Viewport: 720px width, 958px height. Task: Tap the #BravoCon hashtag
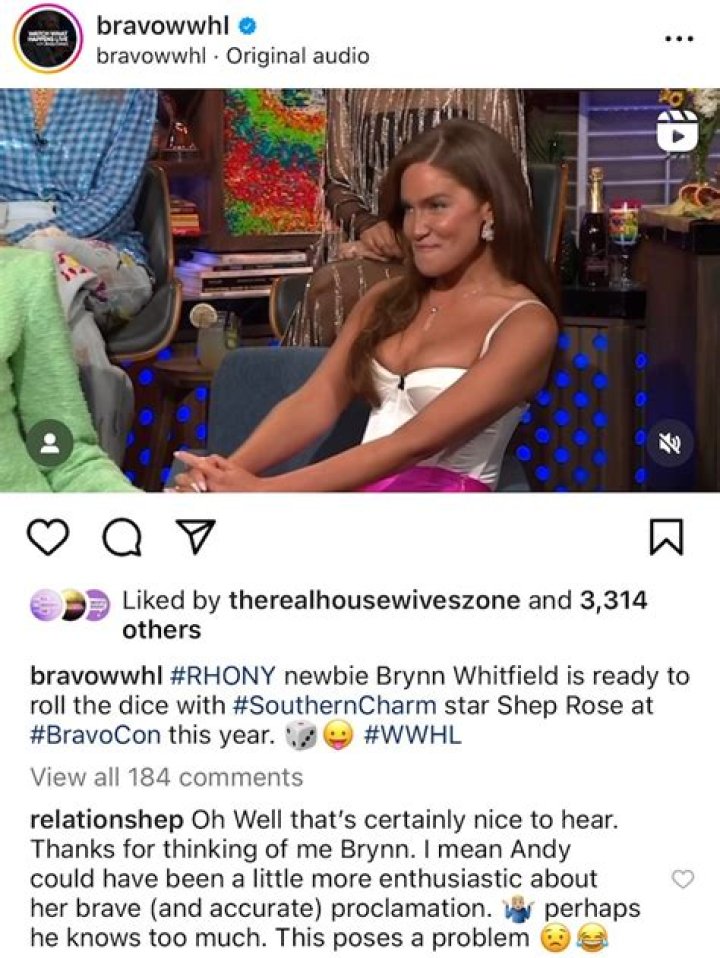coord(95,734)
